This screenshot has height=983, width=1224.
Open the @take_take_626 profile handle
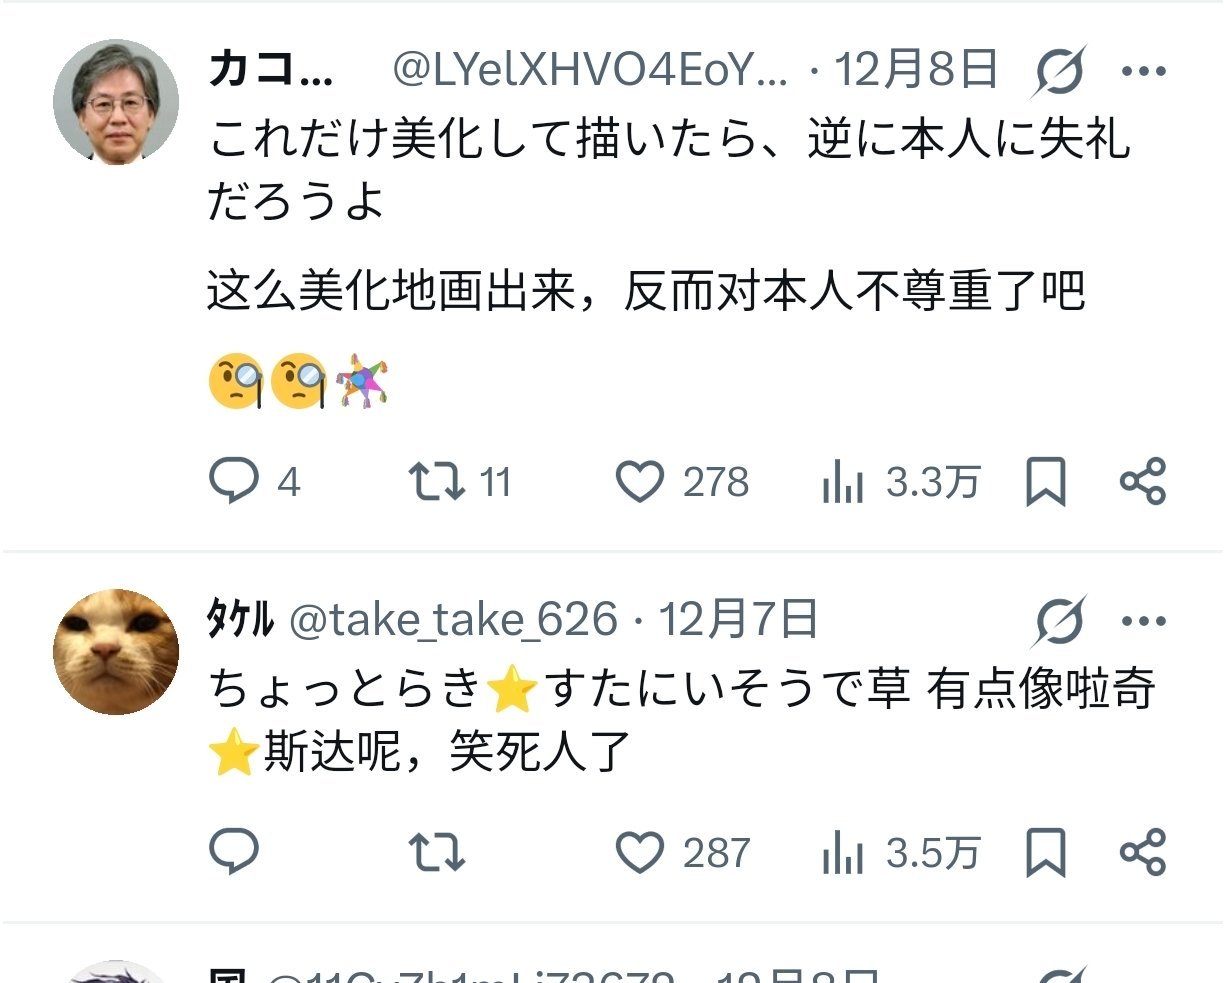tap(453, 621)
